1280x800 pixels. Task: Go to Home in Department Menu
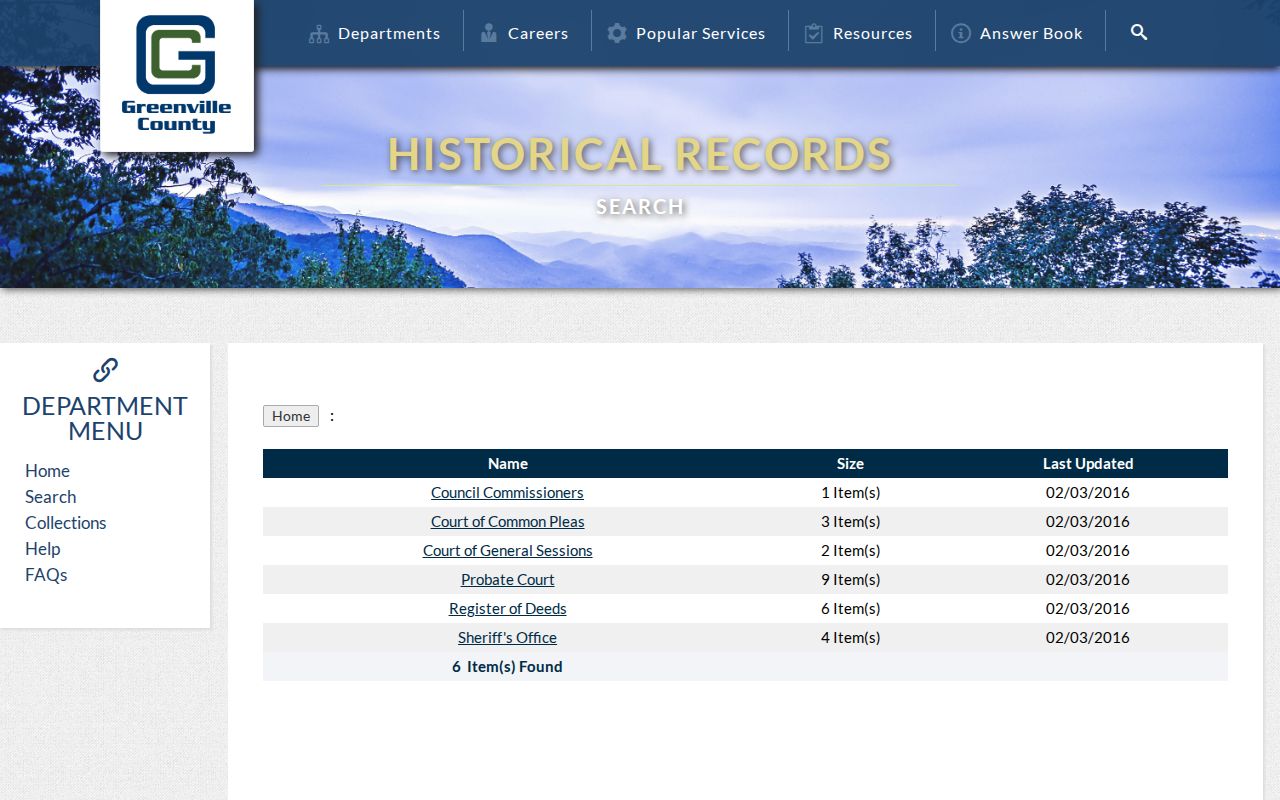click(47, 471)
